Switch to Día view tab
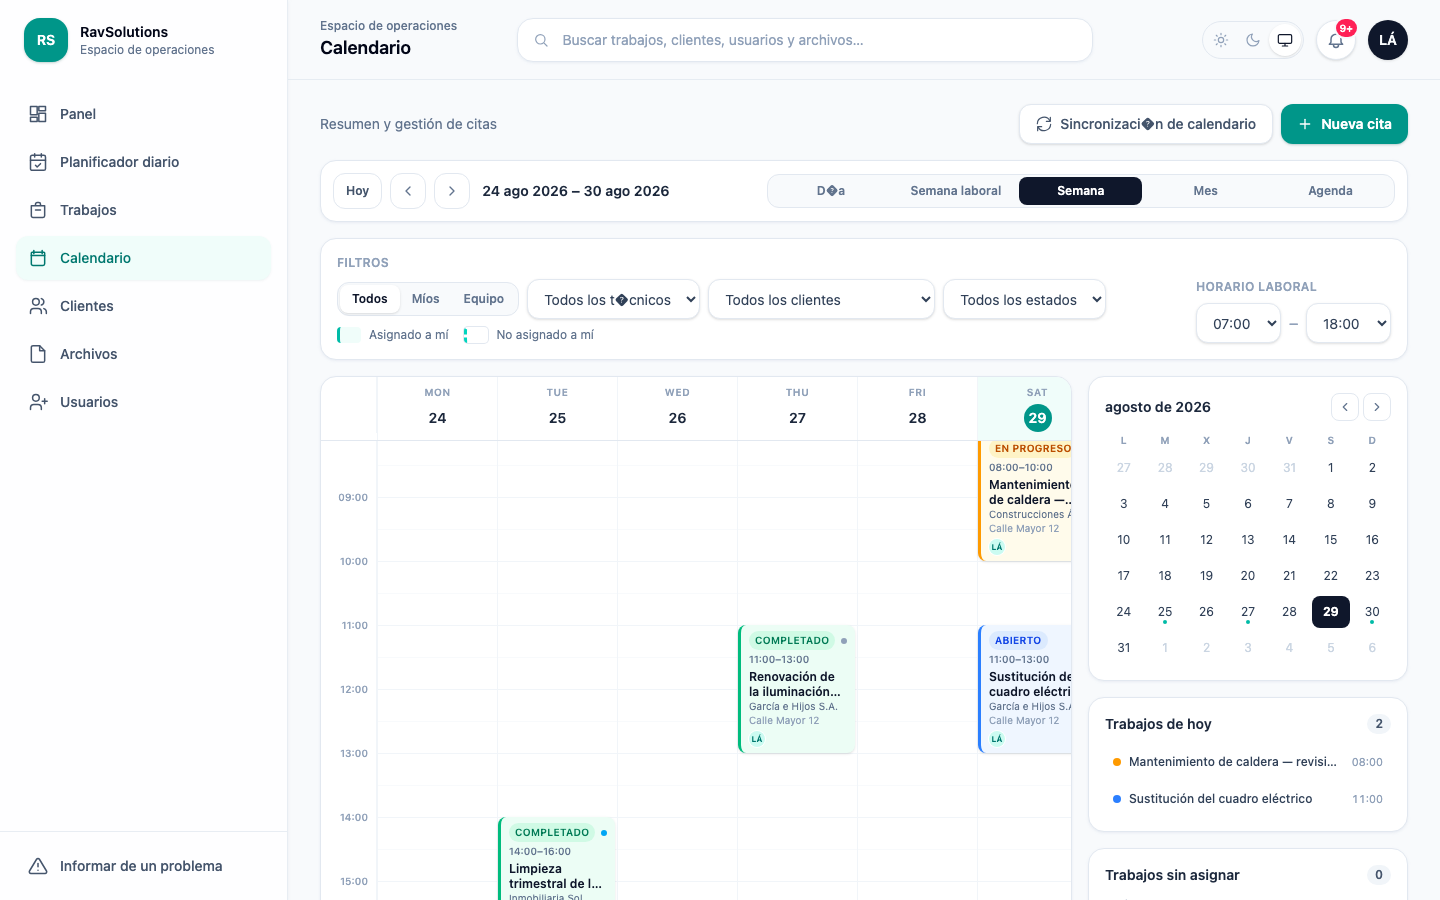The image size is (1440, 900). (x=831, y=191)
